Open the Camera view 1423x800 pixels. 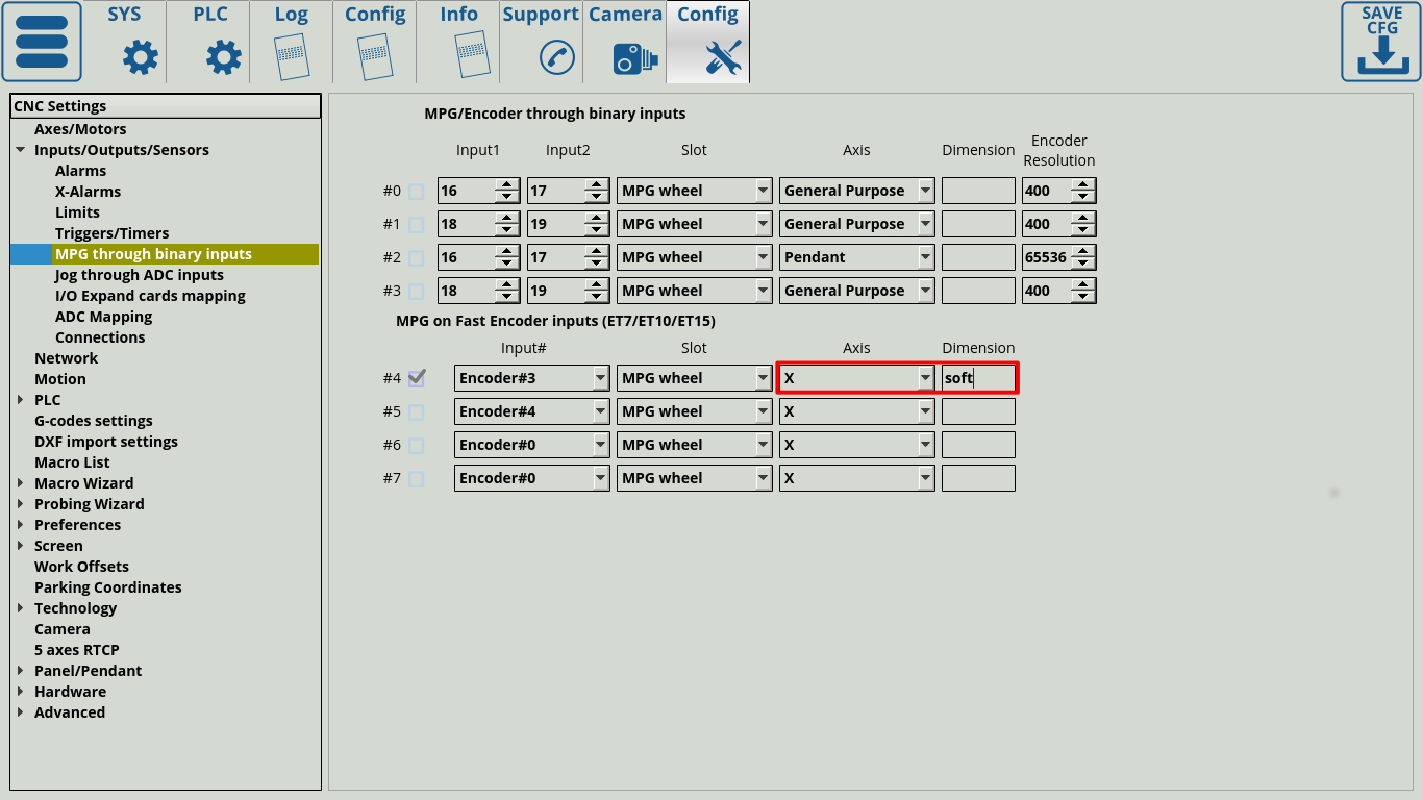coord(625,42)
